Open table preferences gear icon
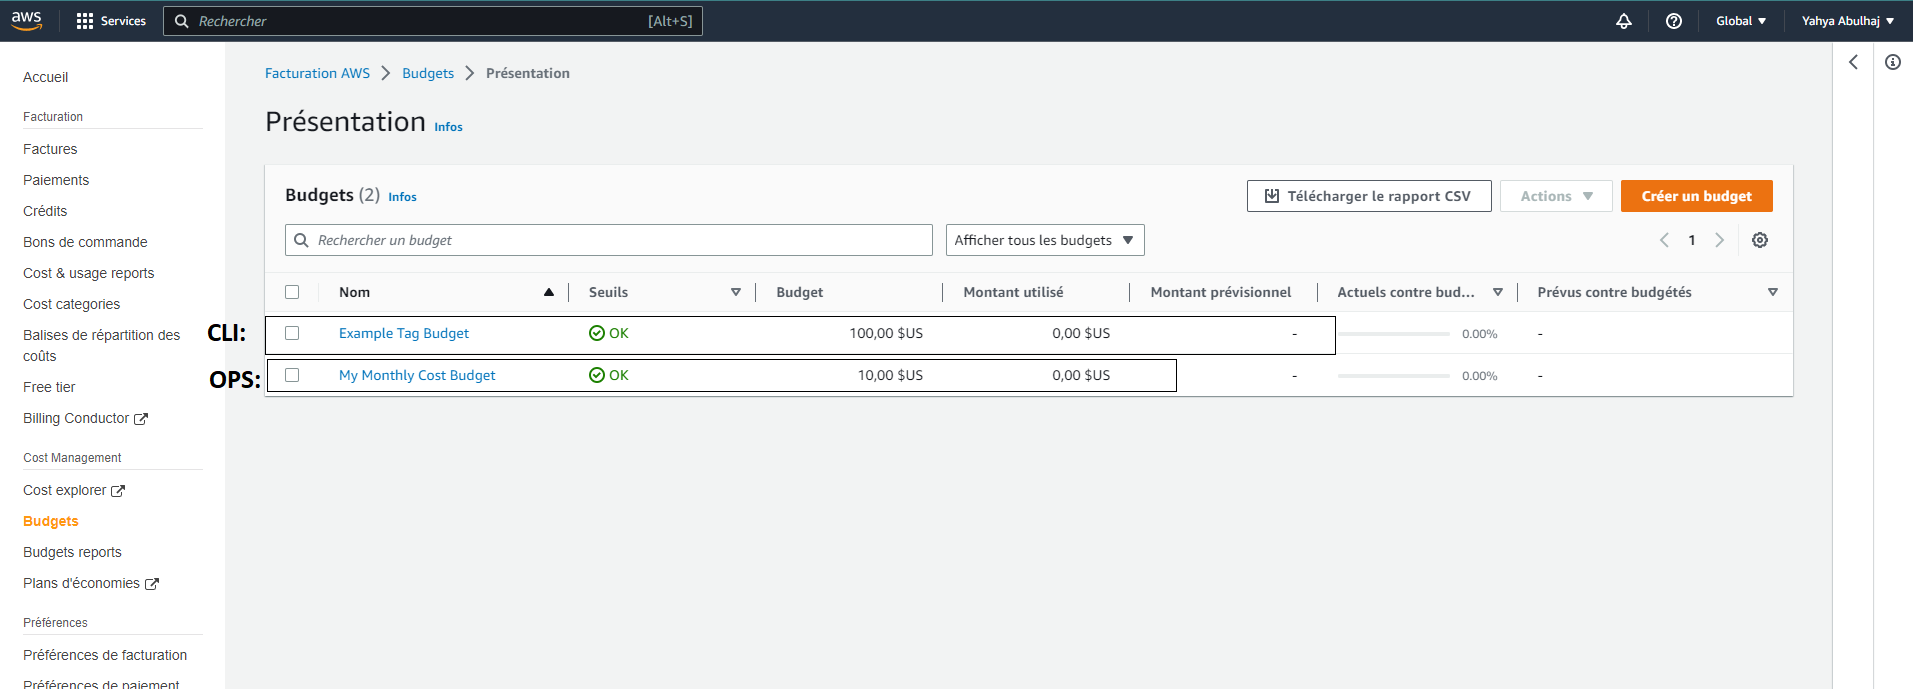The height and width of the screenshot is (689, 1913). point(1760,240)
